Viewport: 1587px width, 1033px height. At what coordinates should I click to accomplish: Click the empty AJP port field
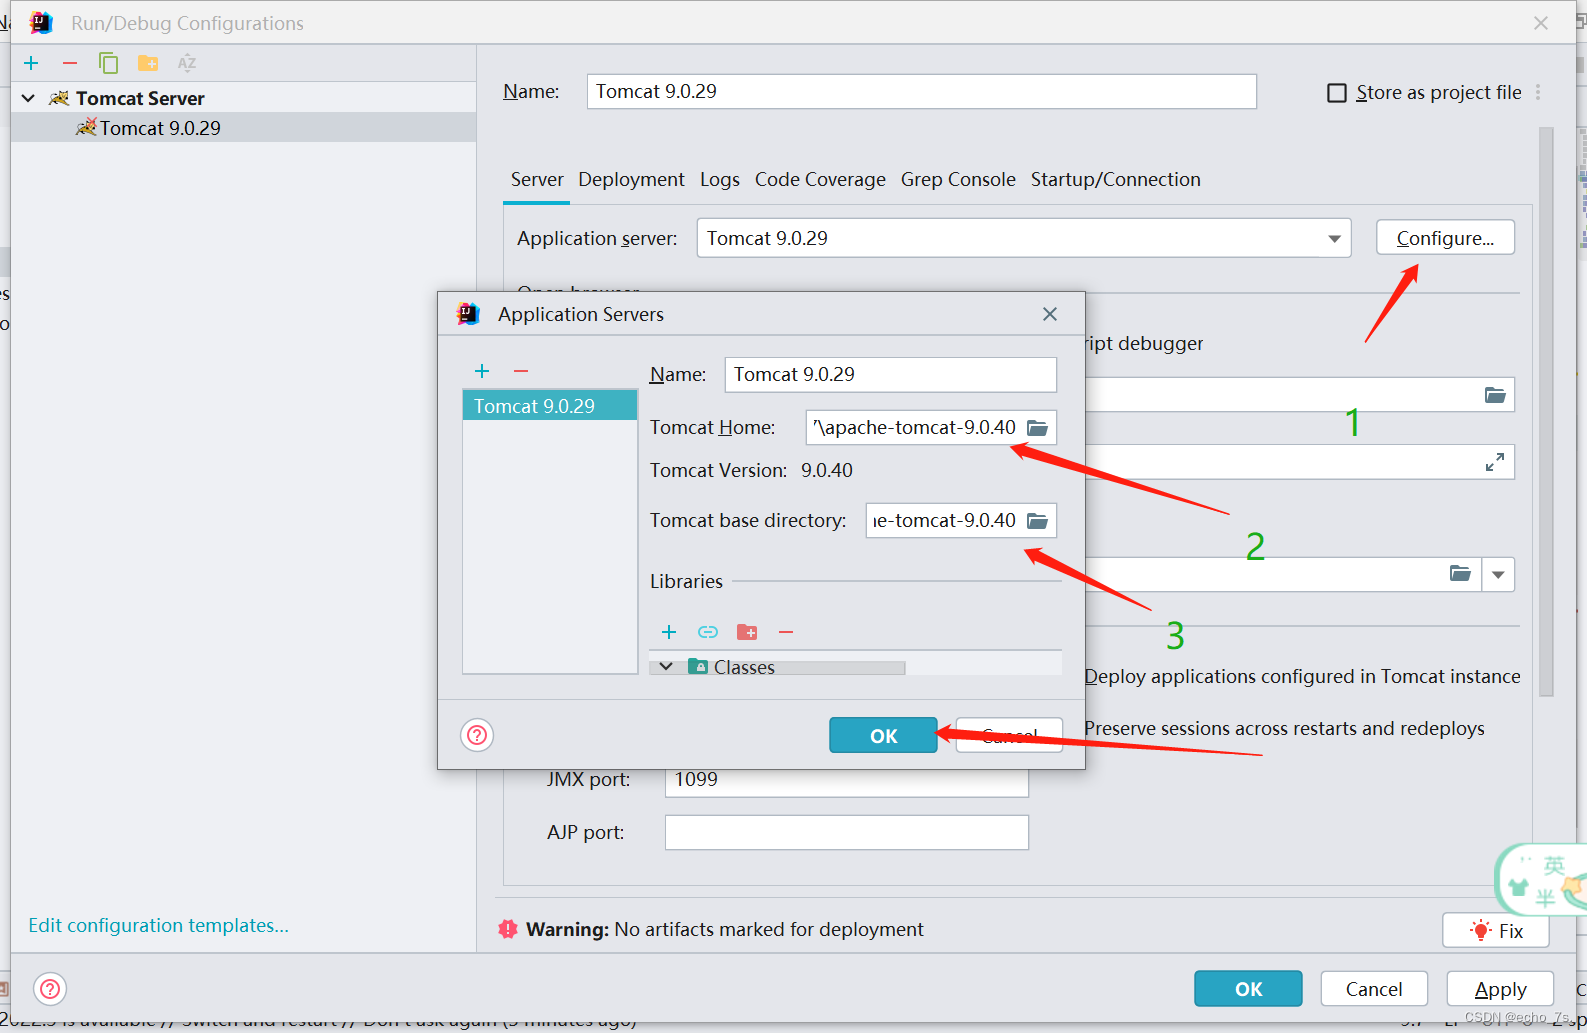tap(846, 833)
